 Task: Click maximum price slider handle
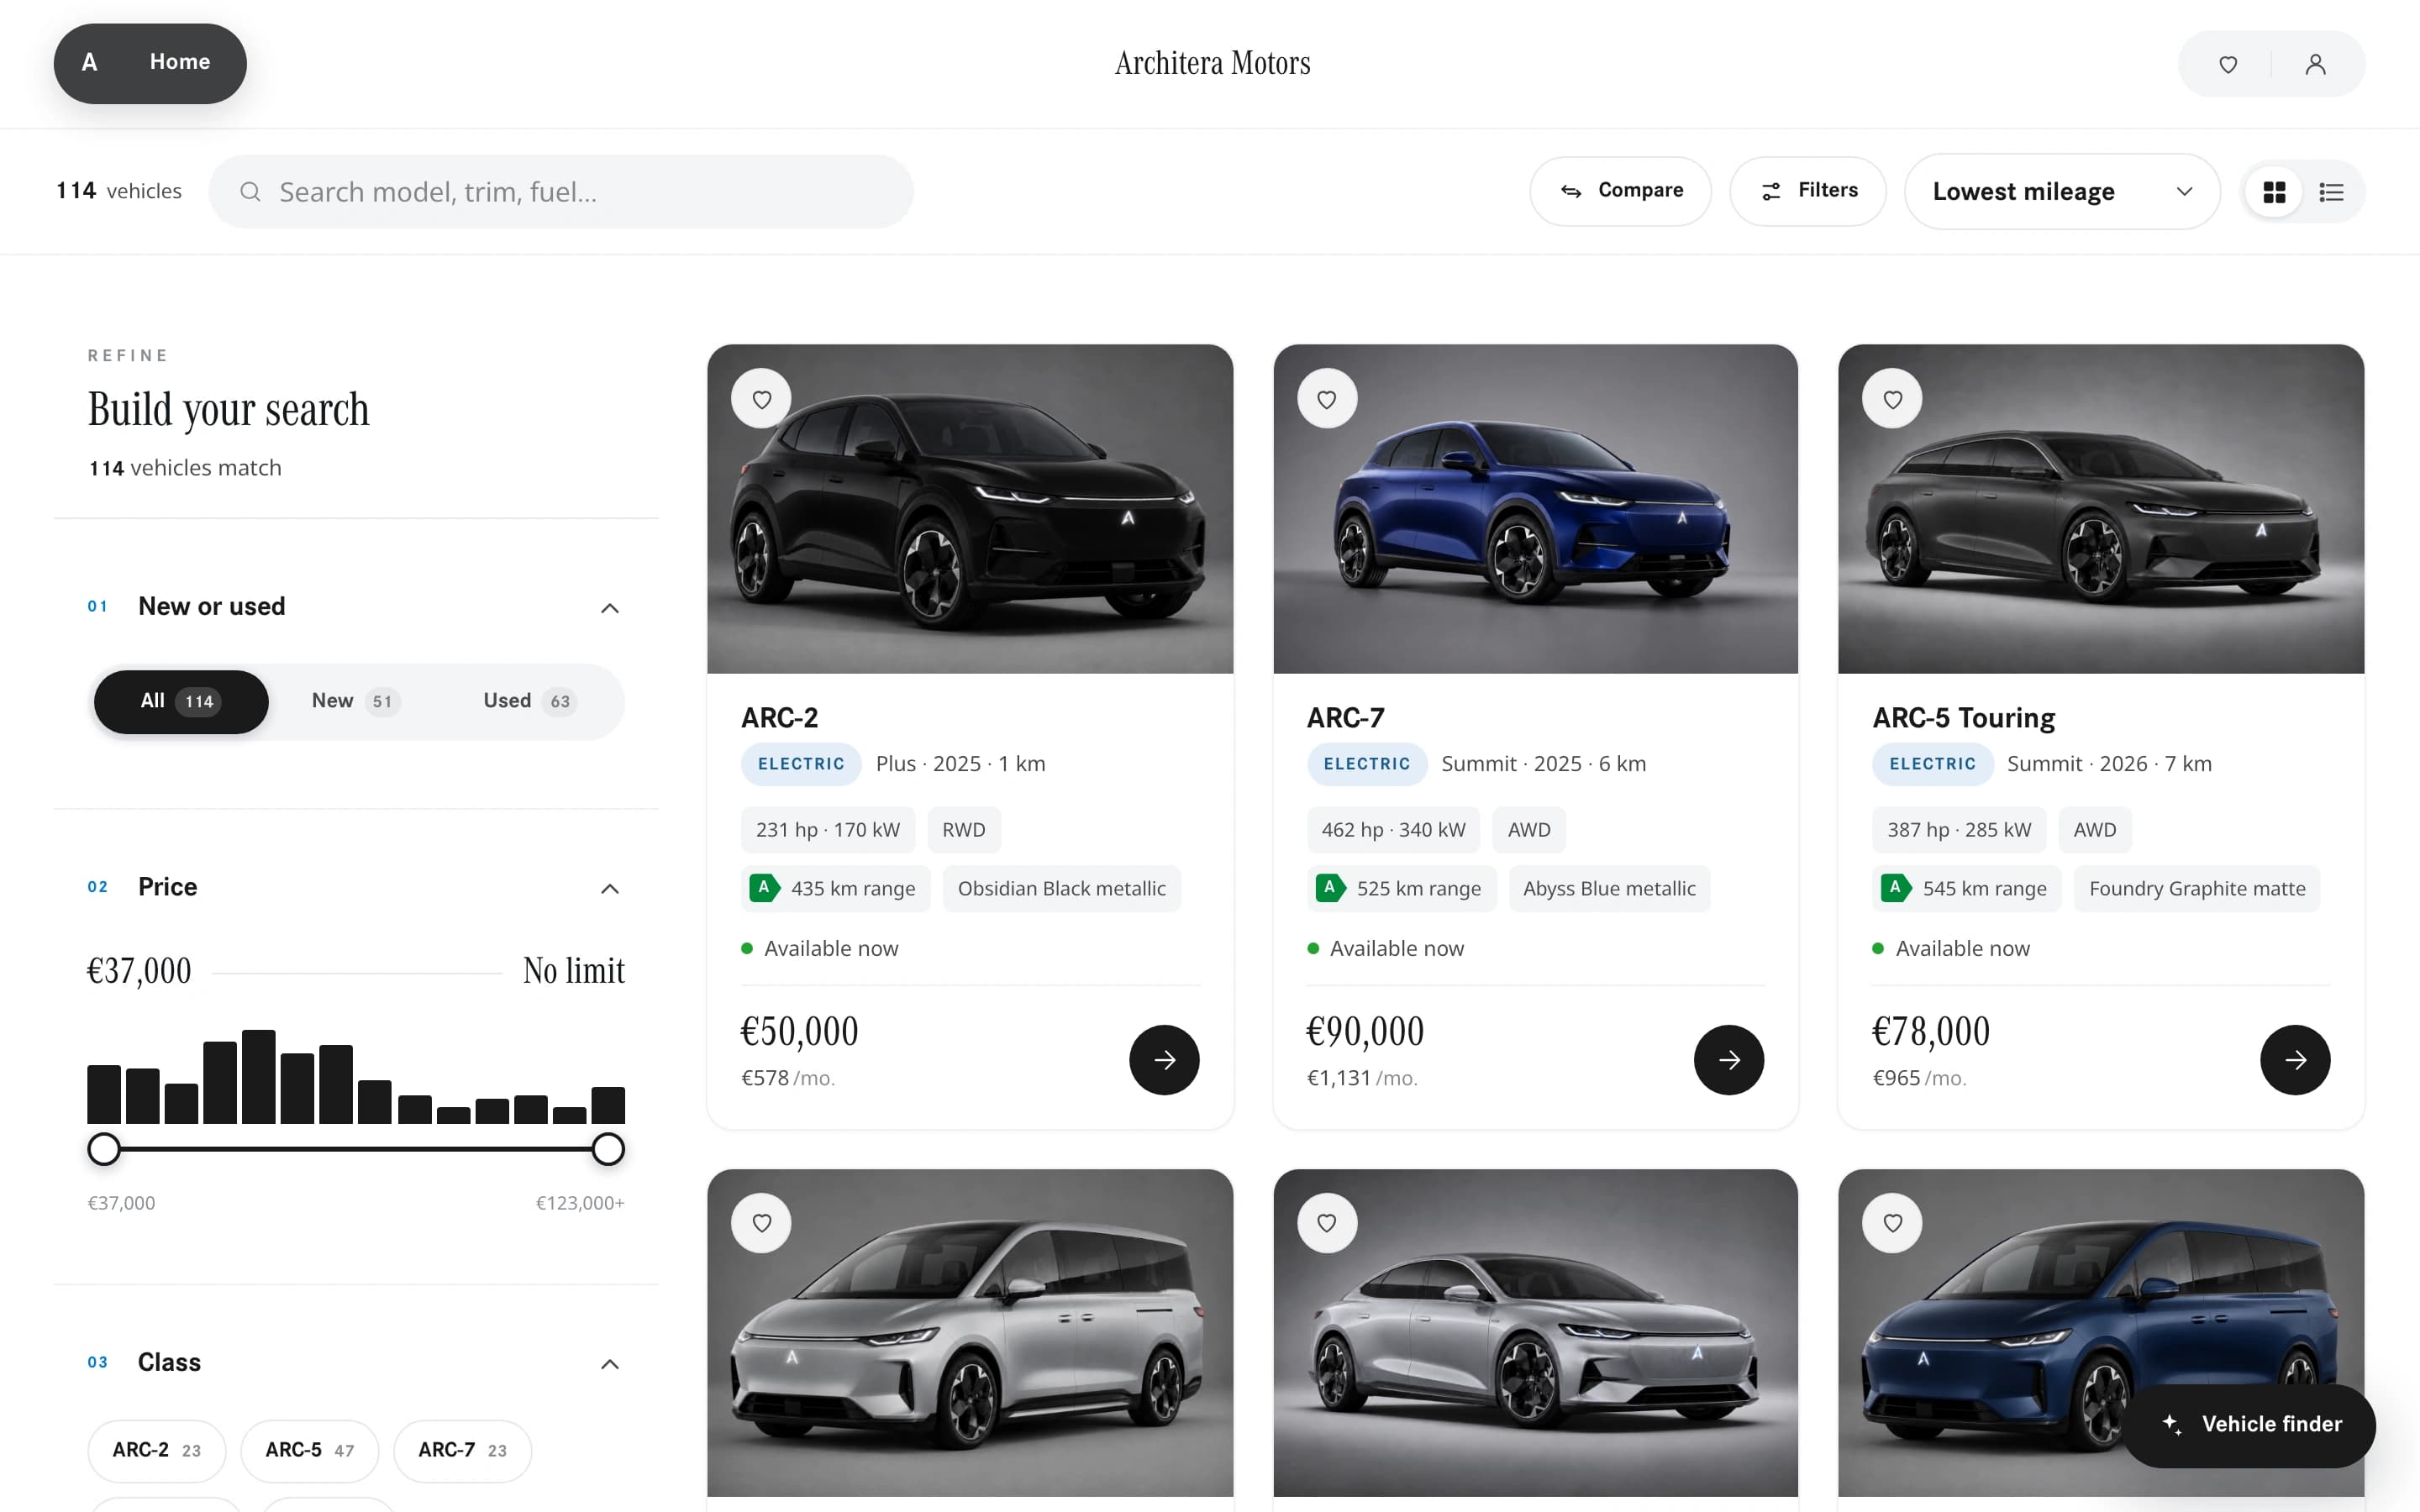(x=608, y=1150)
